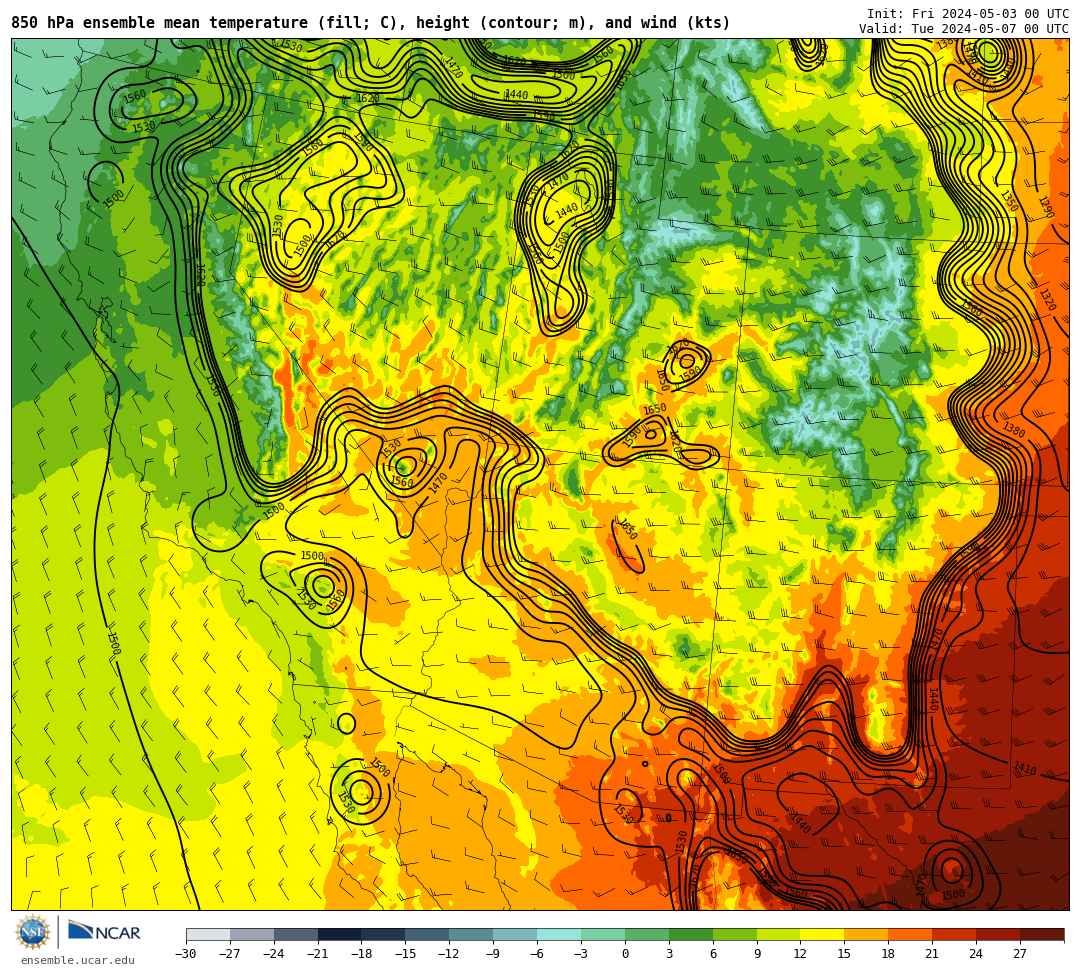Click the 24 colorbar tick label
The image size is (1080, 973).
pos(976,954)
